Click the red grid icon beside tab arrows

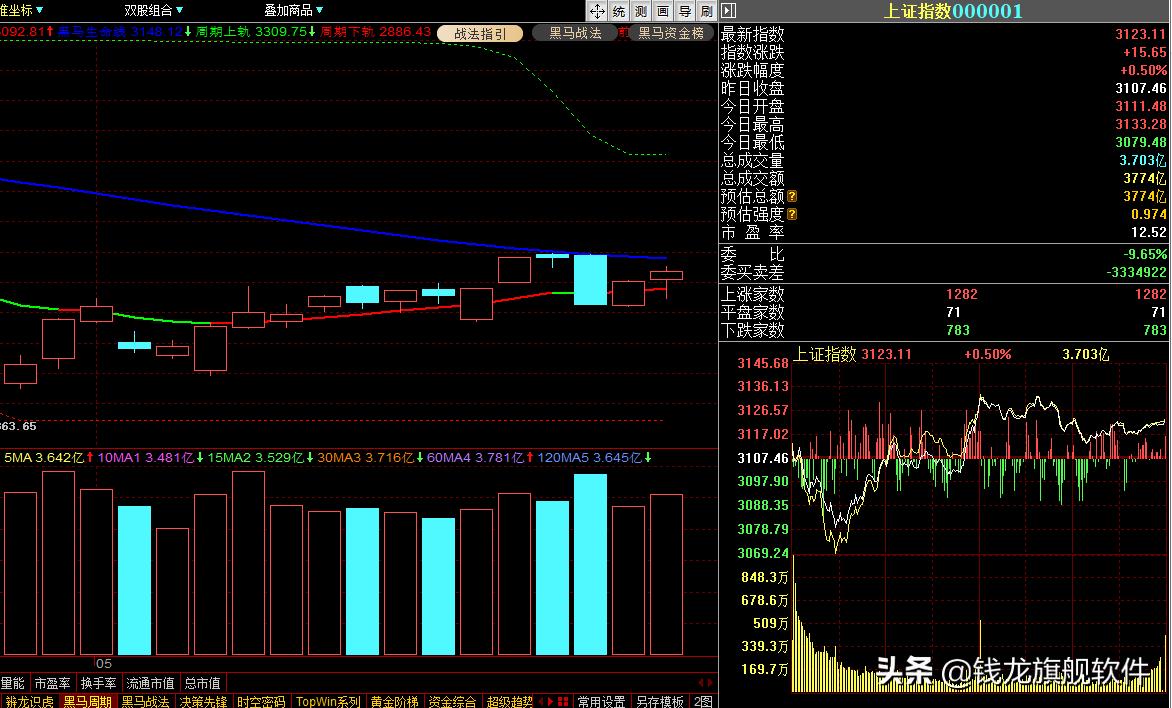(564, 701)
